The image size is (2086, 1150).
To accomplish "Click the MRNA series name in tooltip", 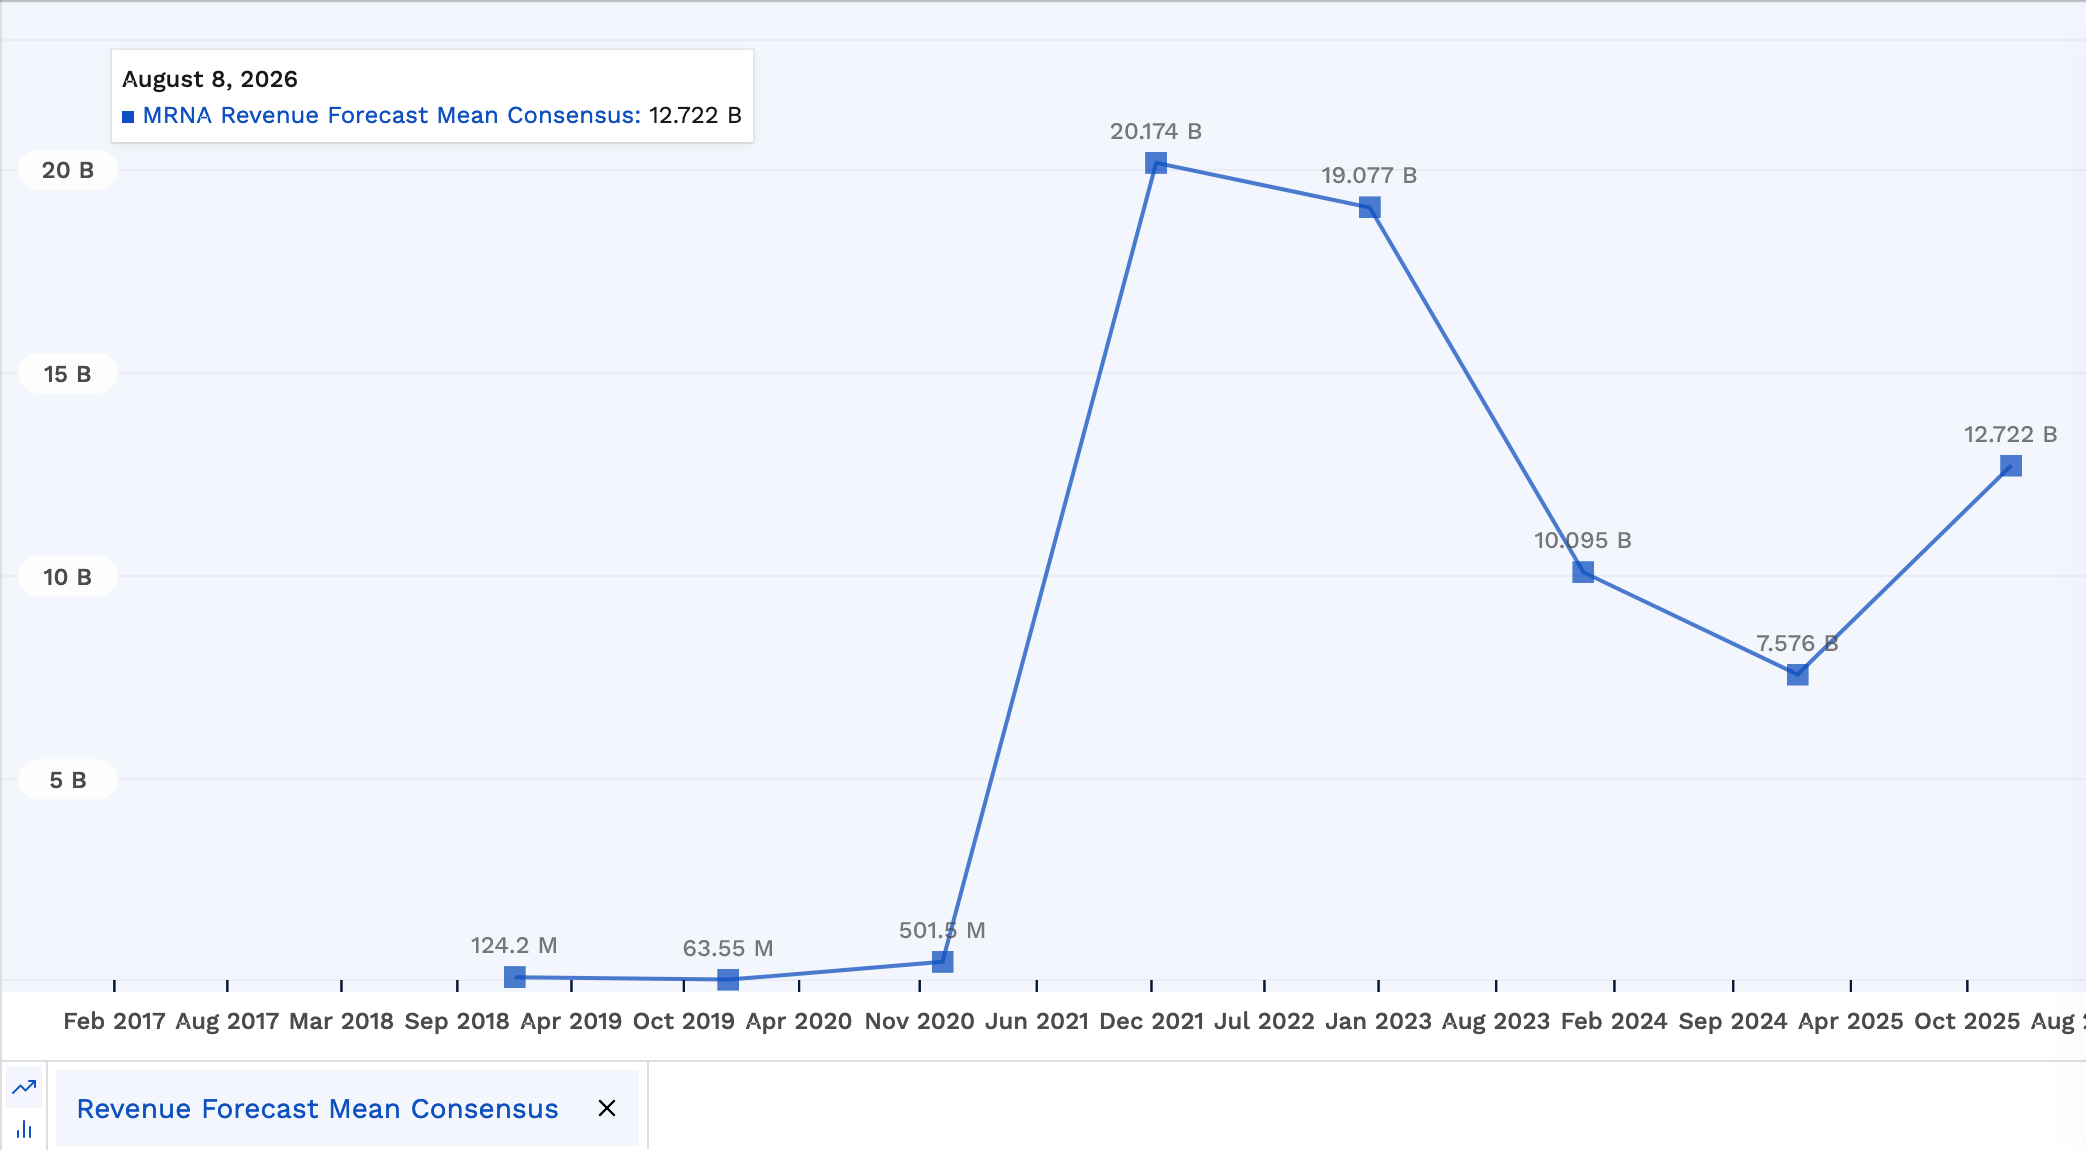I will click(x=392, y=115).
